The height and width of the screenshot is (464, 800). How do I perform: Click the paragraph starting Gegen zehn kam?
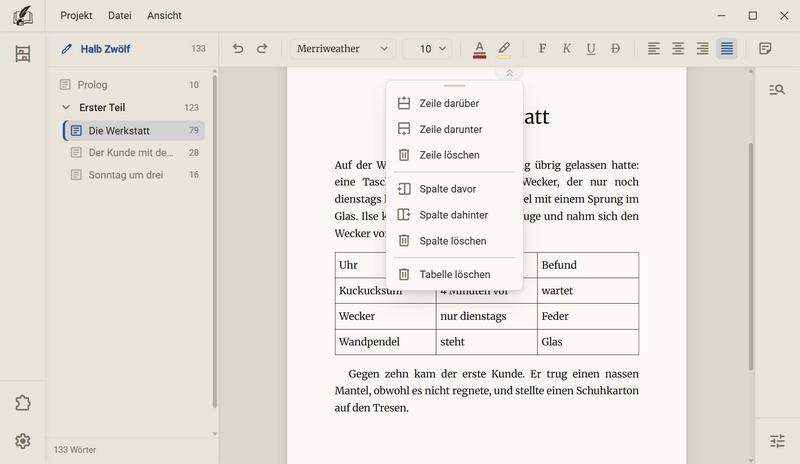(487, 390)
